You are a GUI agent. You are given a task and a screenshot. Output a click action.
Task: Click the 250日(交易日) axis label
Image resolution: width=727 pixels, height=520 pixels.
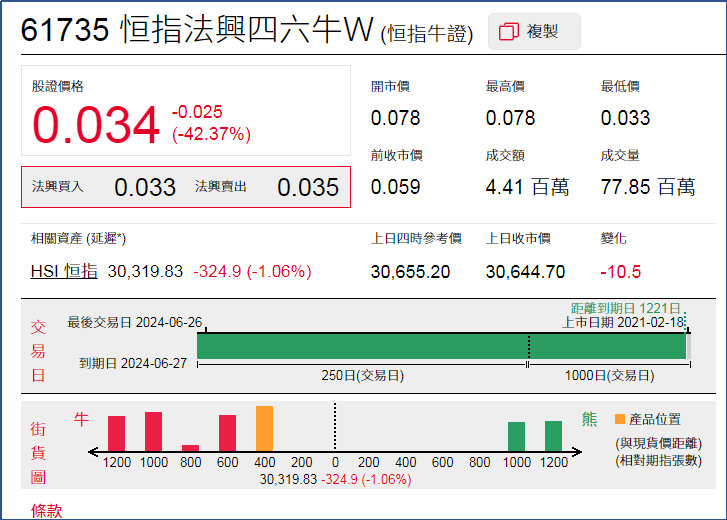tap(363, 375)
